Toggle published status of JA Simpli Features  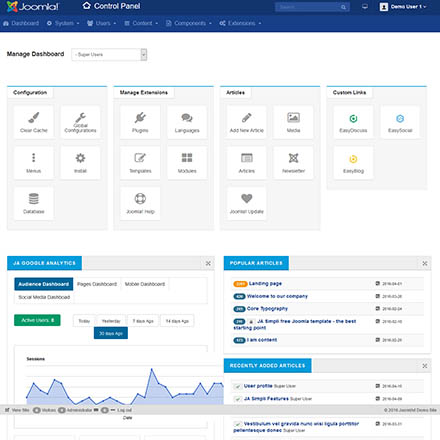coord(237,399)
